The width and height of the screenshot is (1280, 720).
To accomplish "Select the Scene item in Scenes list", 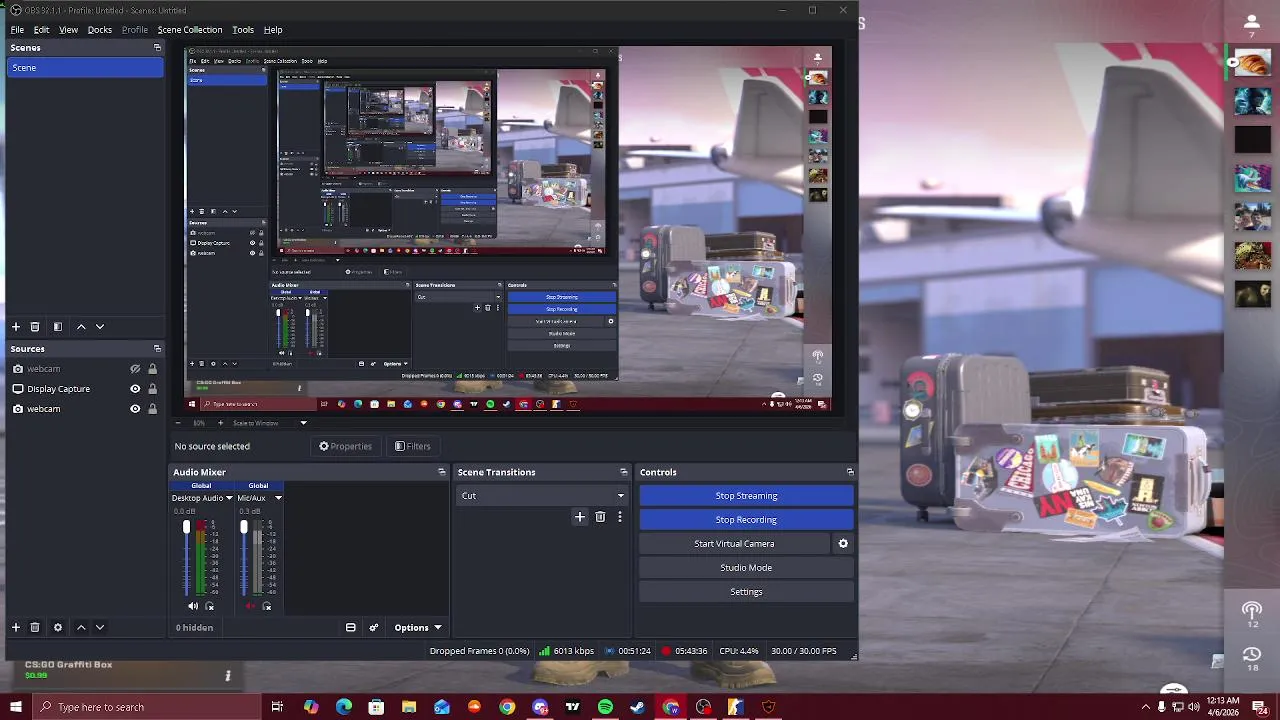I will coord(85,68).
